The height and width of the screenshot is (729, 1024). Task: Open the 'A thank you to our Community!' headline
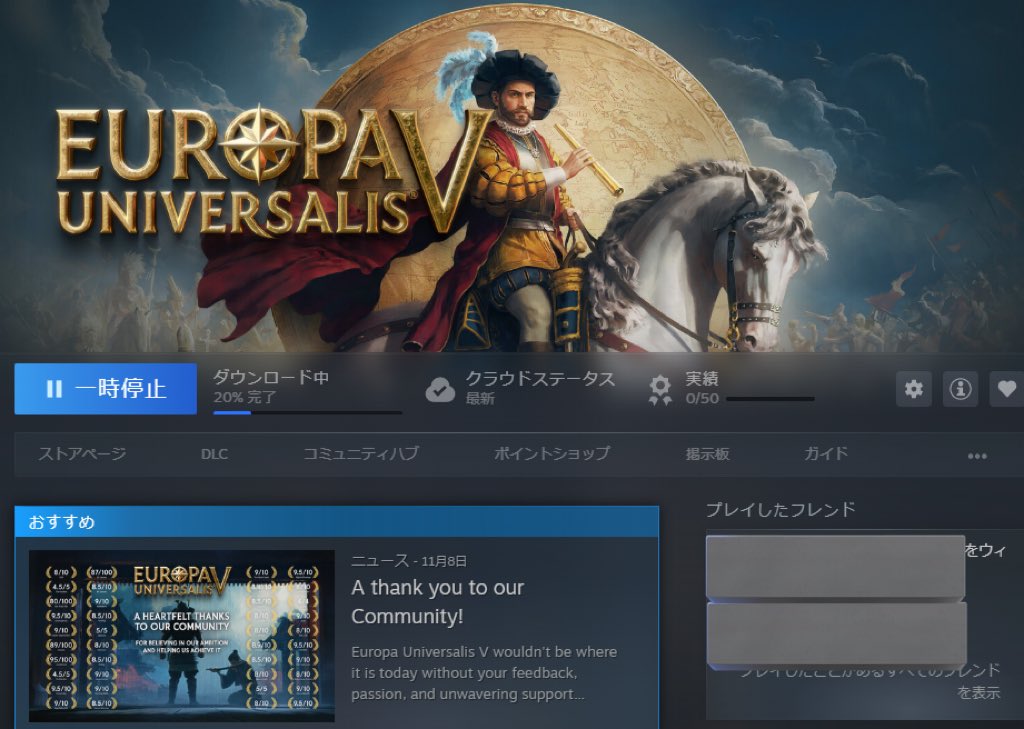[438, 602]
